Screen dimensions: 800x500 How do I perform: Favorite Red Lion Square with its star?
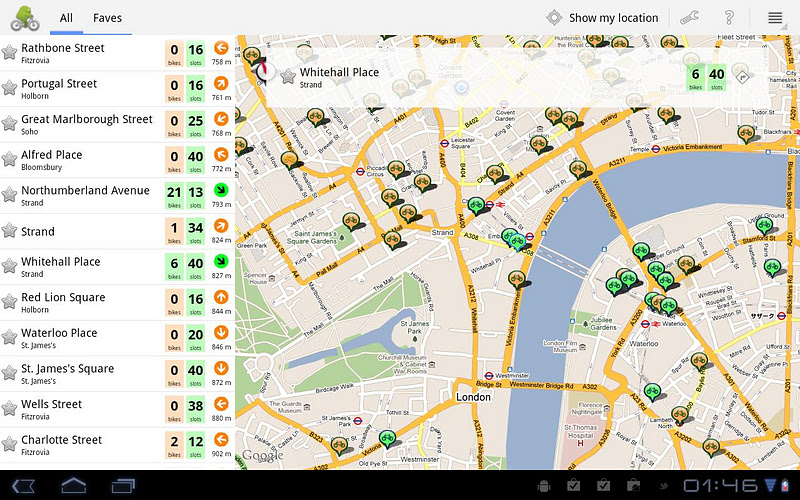[x=9, y=302]
